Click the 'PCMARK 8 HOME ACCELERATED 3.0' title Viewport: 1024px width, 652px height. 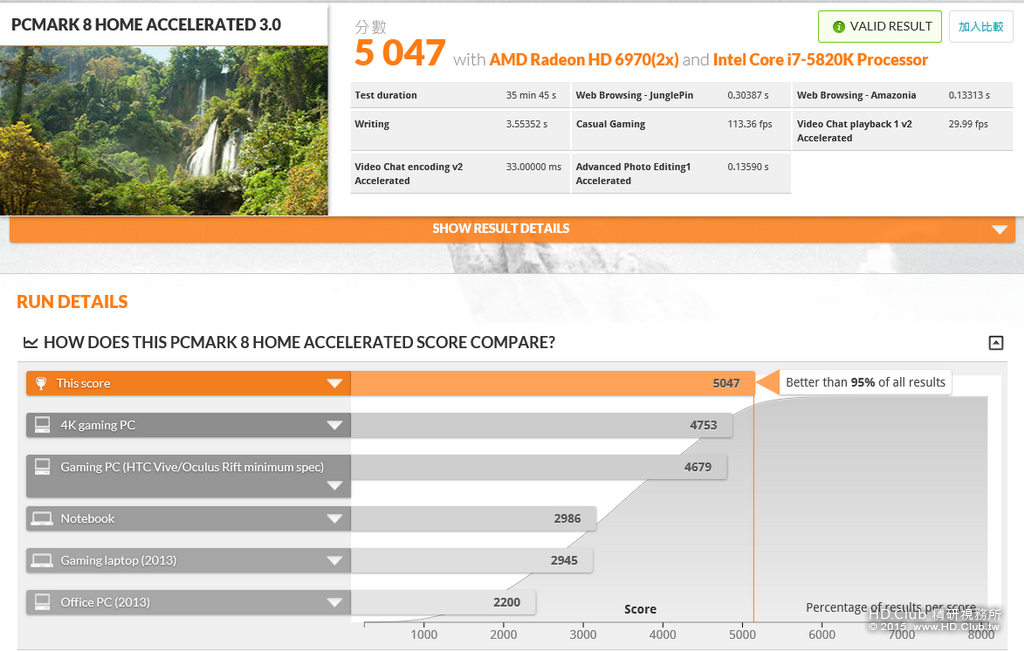click(x=146, y=25)
